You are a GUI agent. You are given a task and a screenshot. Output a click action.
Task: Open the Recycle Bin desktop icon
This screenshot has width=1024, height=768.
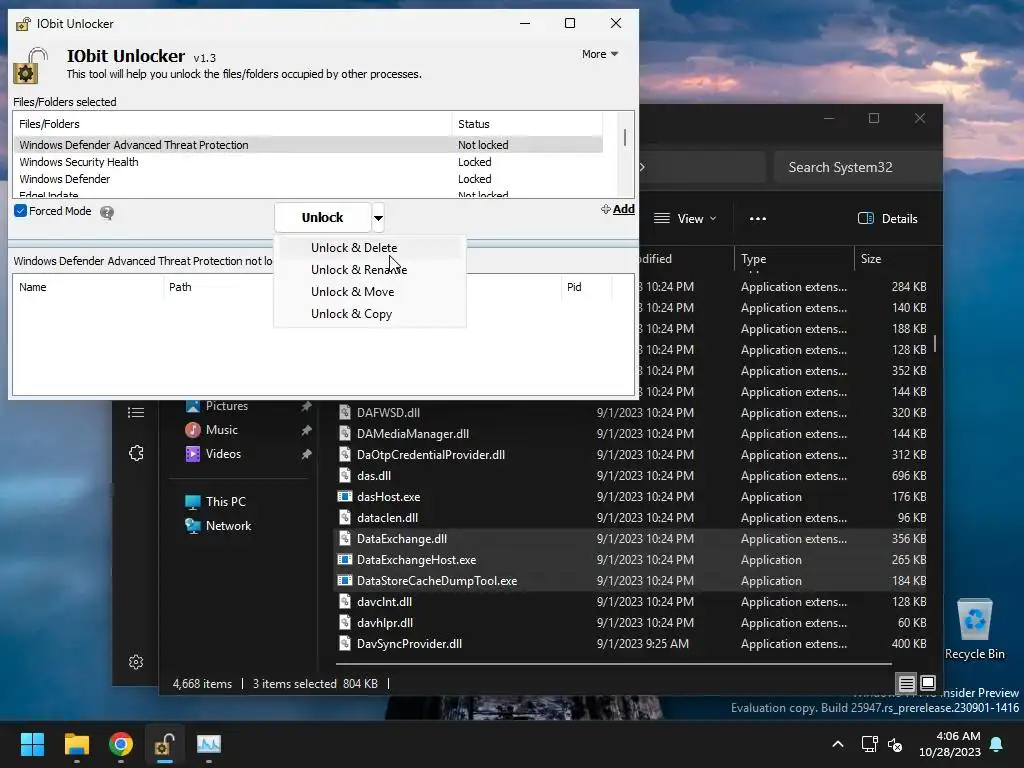coord(974,630)
